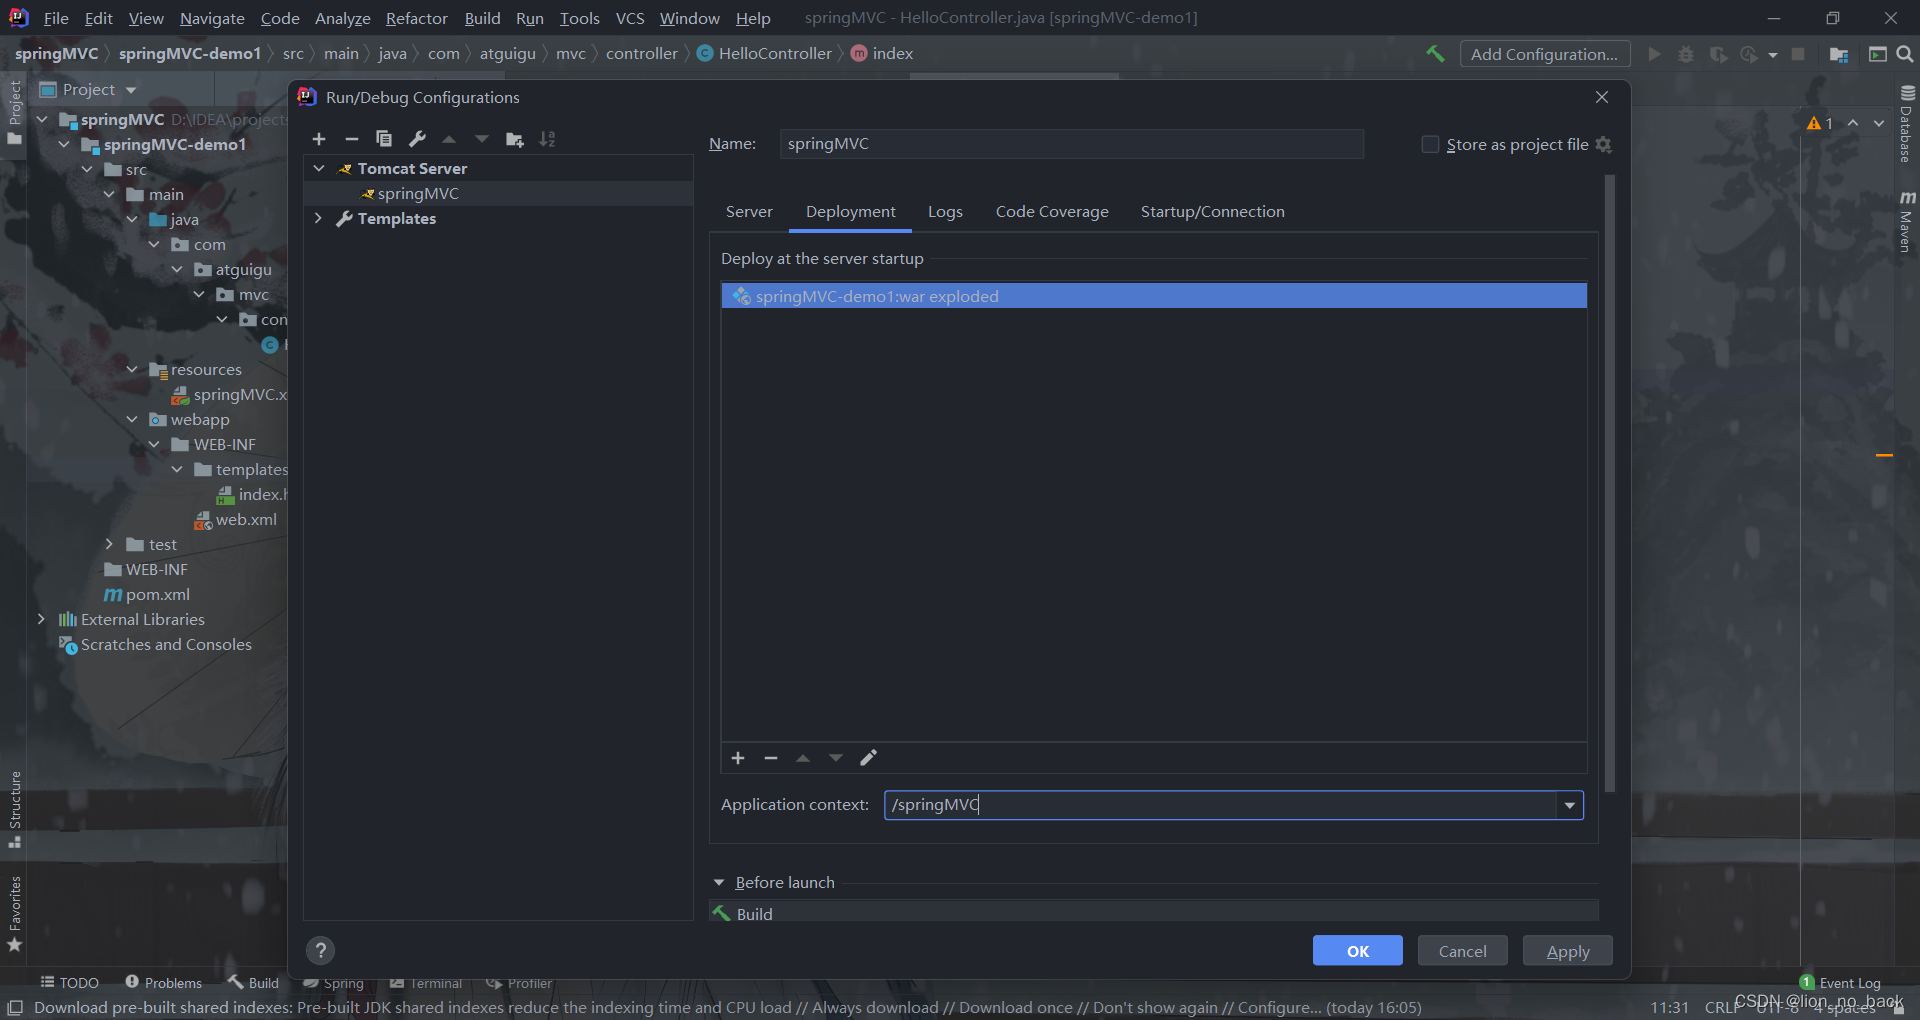Move deployment artifact up arrow

tap(803, 758)
